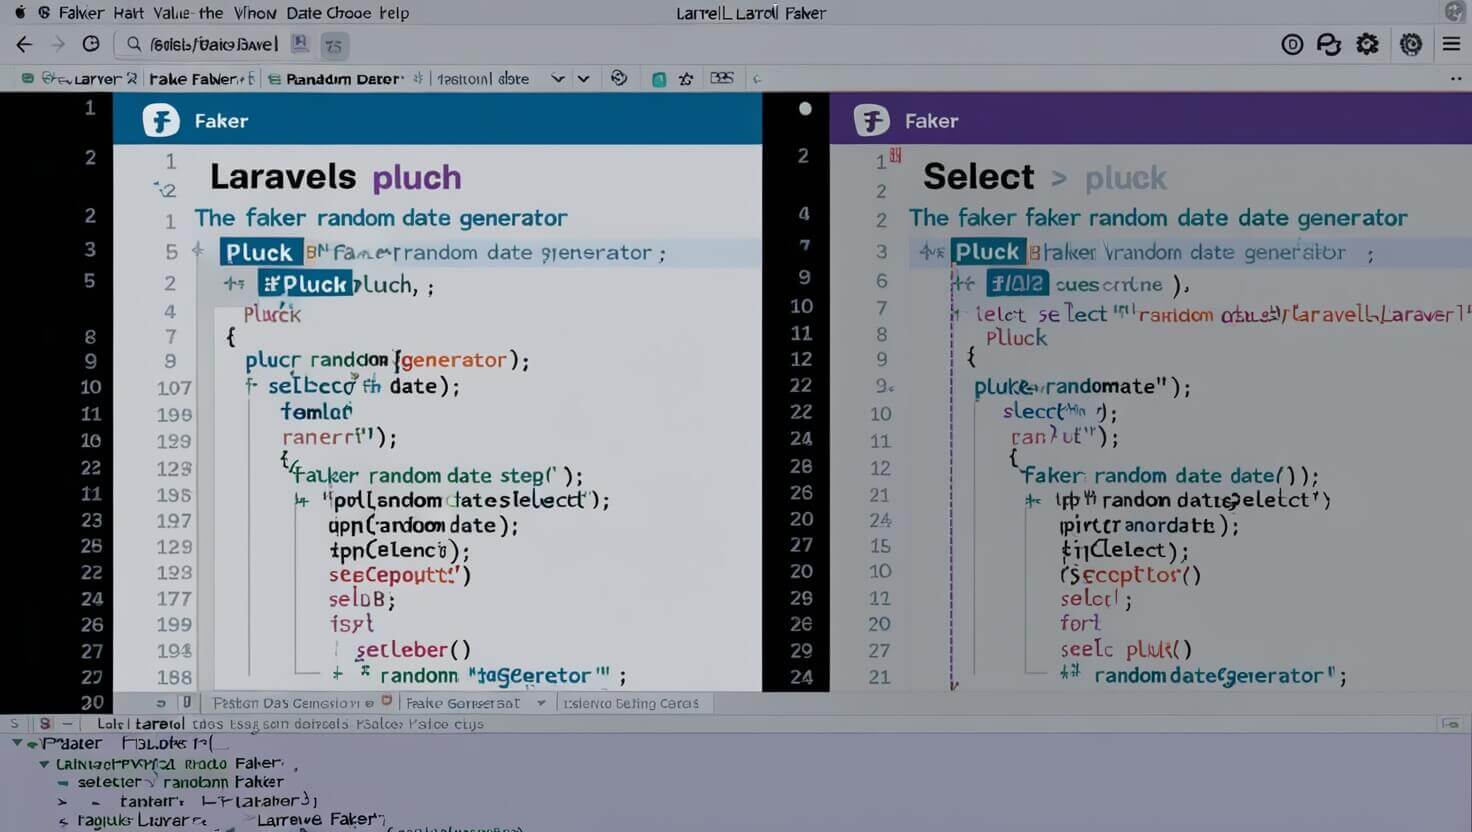This screenshot has height=832, width=1472.
Task: Click the profile account icon in the browser toolbar
Action: point(1328,44)
